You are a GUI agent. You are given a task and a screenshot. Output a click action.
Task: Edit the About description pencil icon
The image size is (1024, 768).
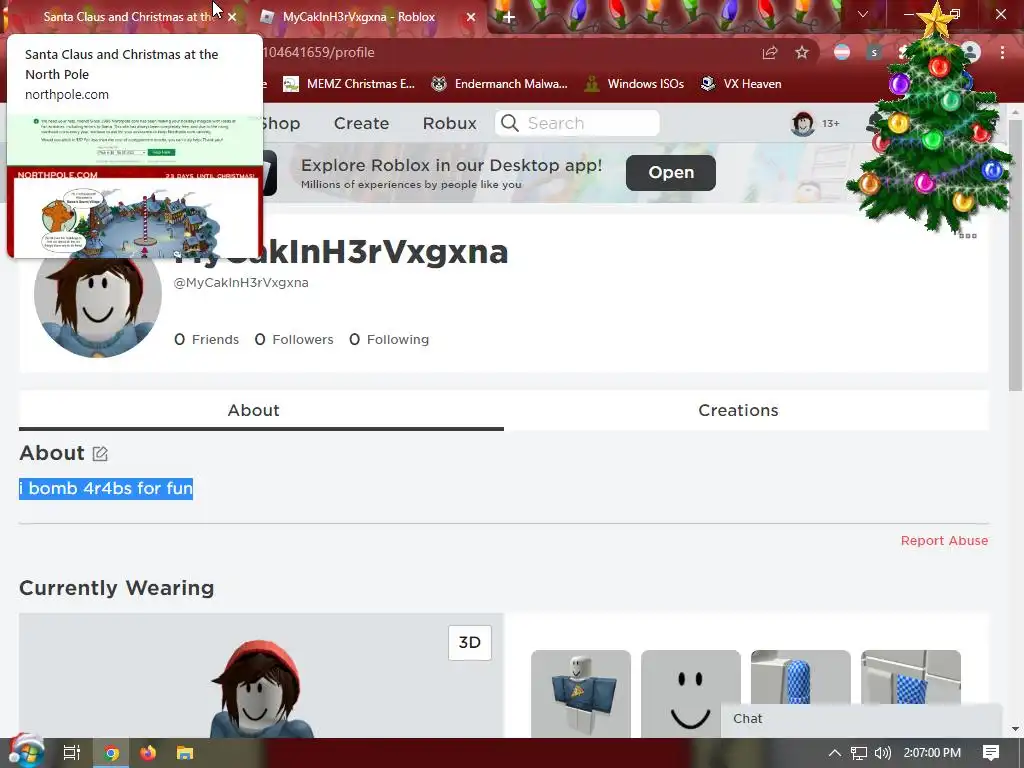point(100,453)
